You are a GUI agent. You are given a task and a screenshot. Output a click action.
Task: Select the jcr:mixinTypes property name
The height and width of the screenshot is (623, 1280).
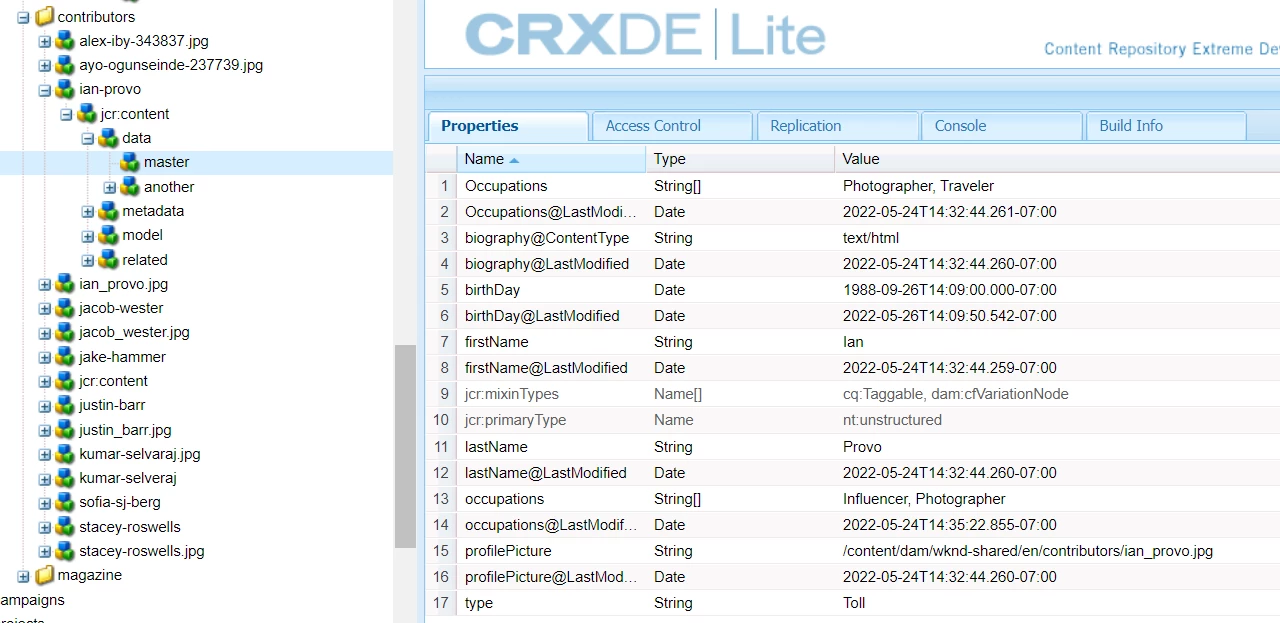[512, 394]
